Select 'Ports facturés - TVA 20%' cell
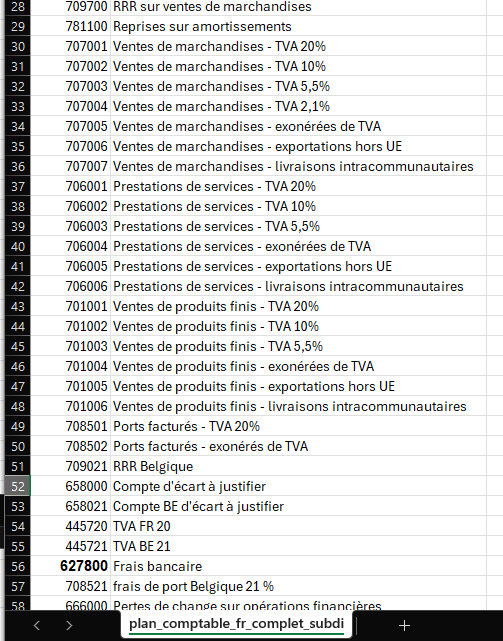Viewport: 503px width, 641px height. pos(298,426)
